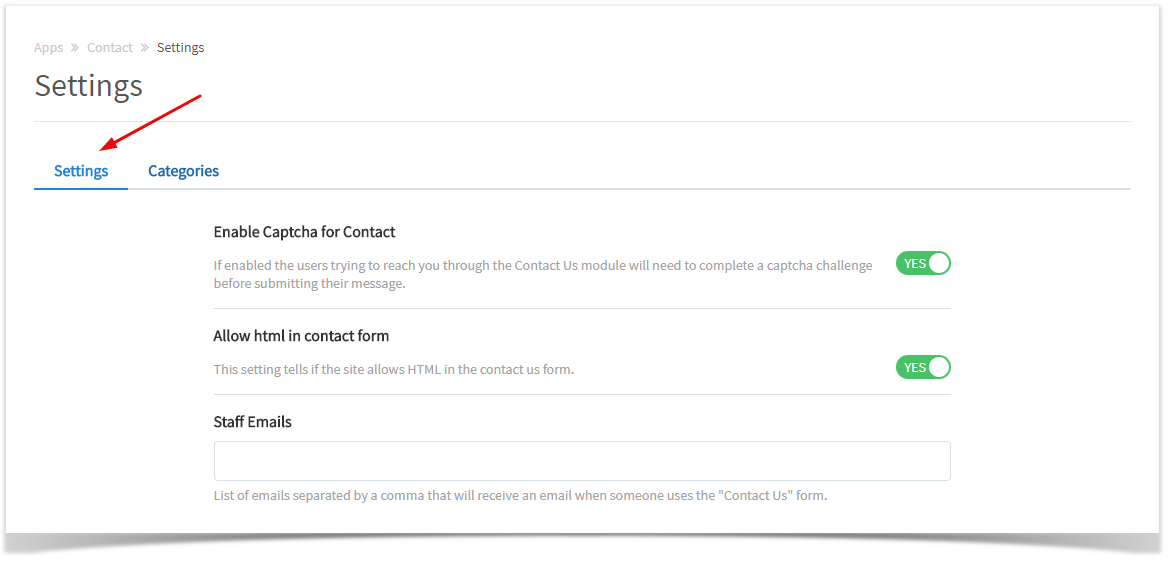Click the YES label on the Allow html toggle
Image resolution: width=1173 pixels, height=562 pixels.
pyautogui.click(x=914, y=368)
